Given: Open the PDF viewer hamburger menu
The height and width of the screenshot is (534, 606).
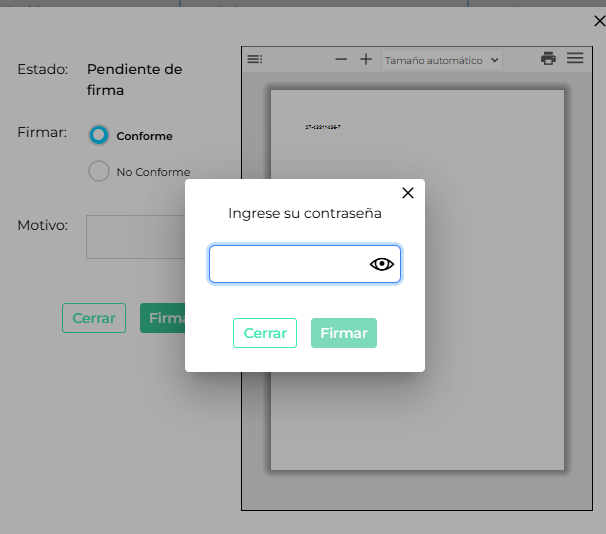Looking at the screenshot, I should (x=575, y=58).
